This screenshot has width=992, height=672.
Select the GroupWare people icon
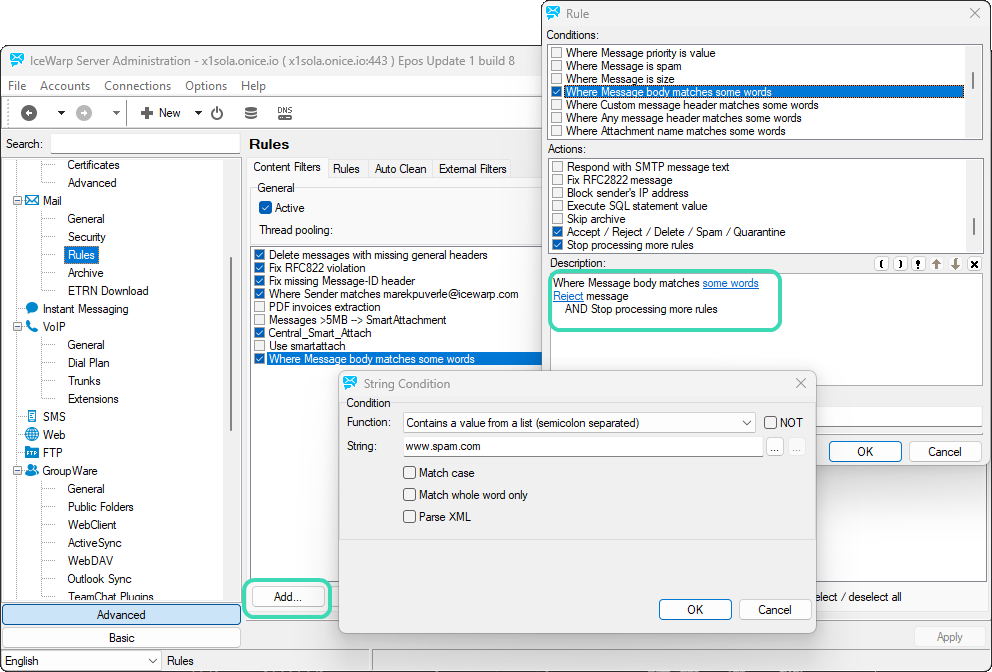pos(32,470)
